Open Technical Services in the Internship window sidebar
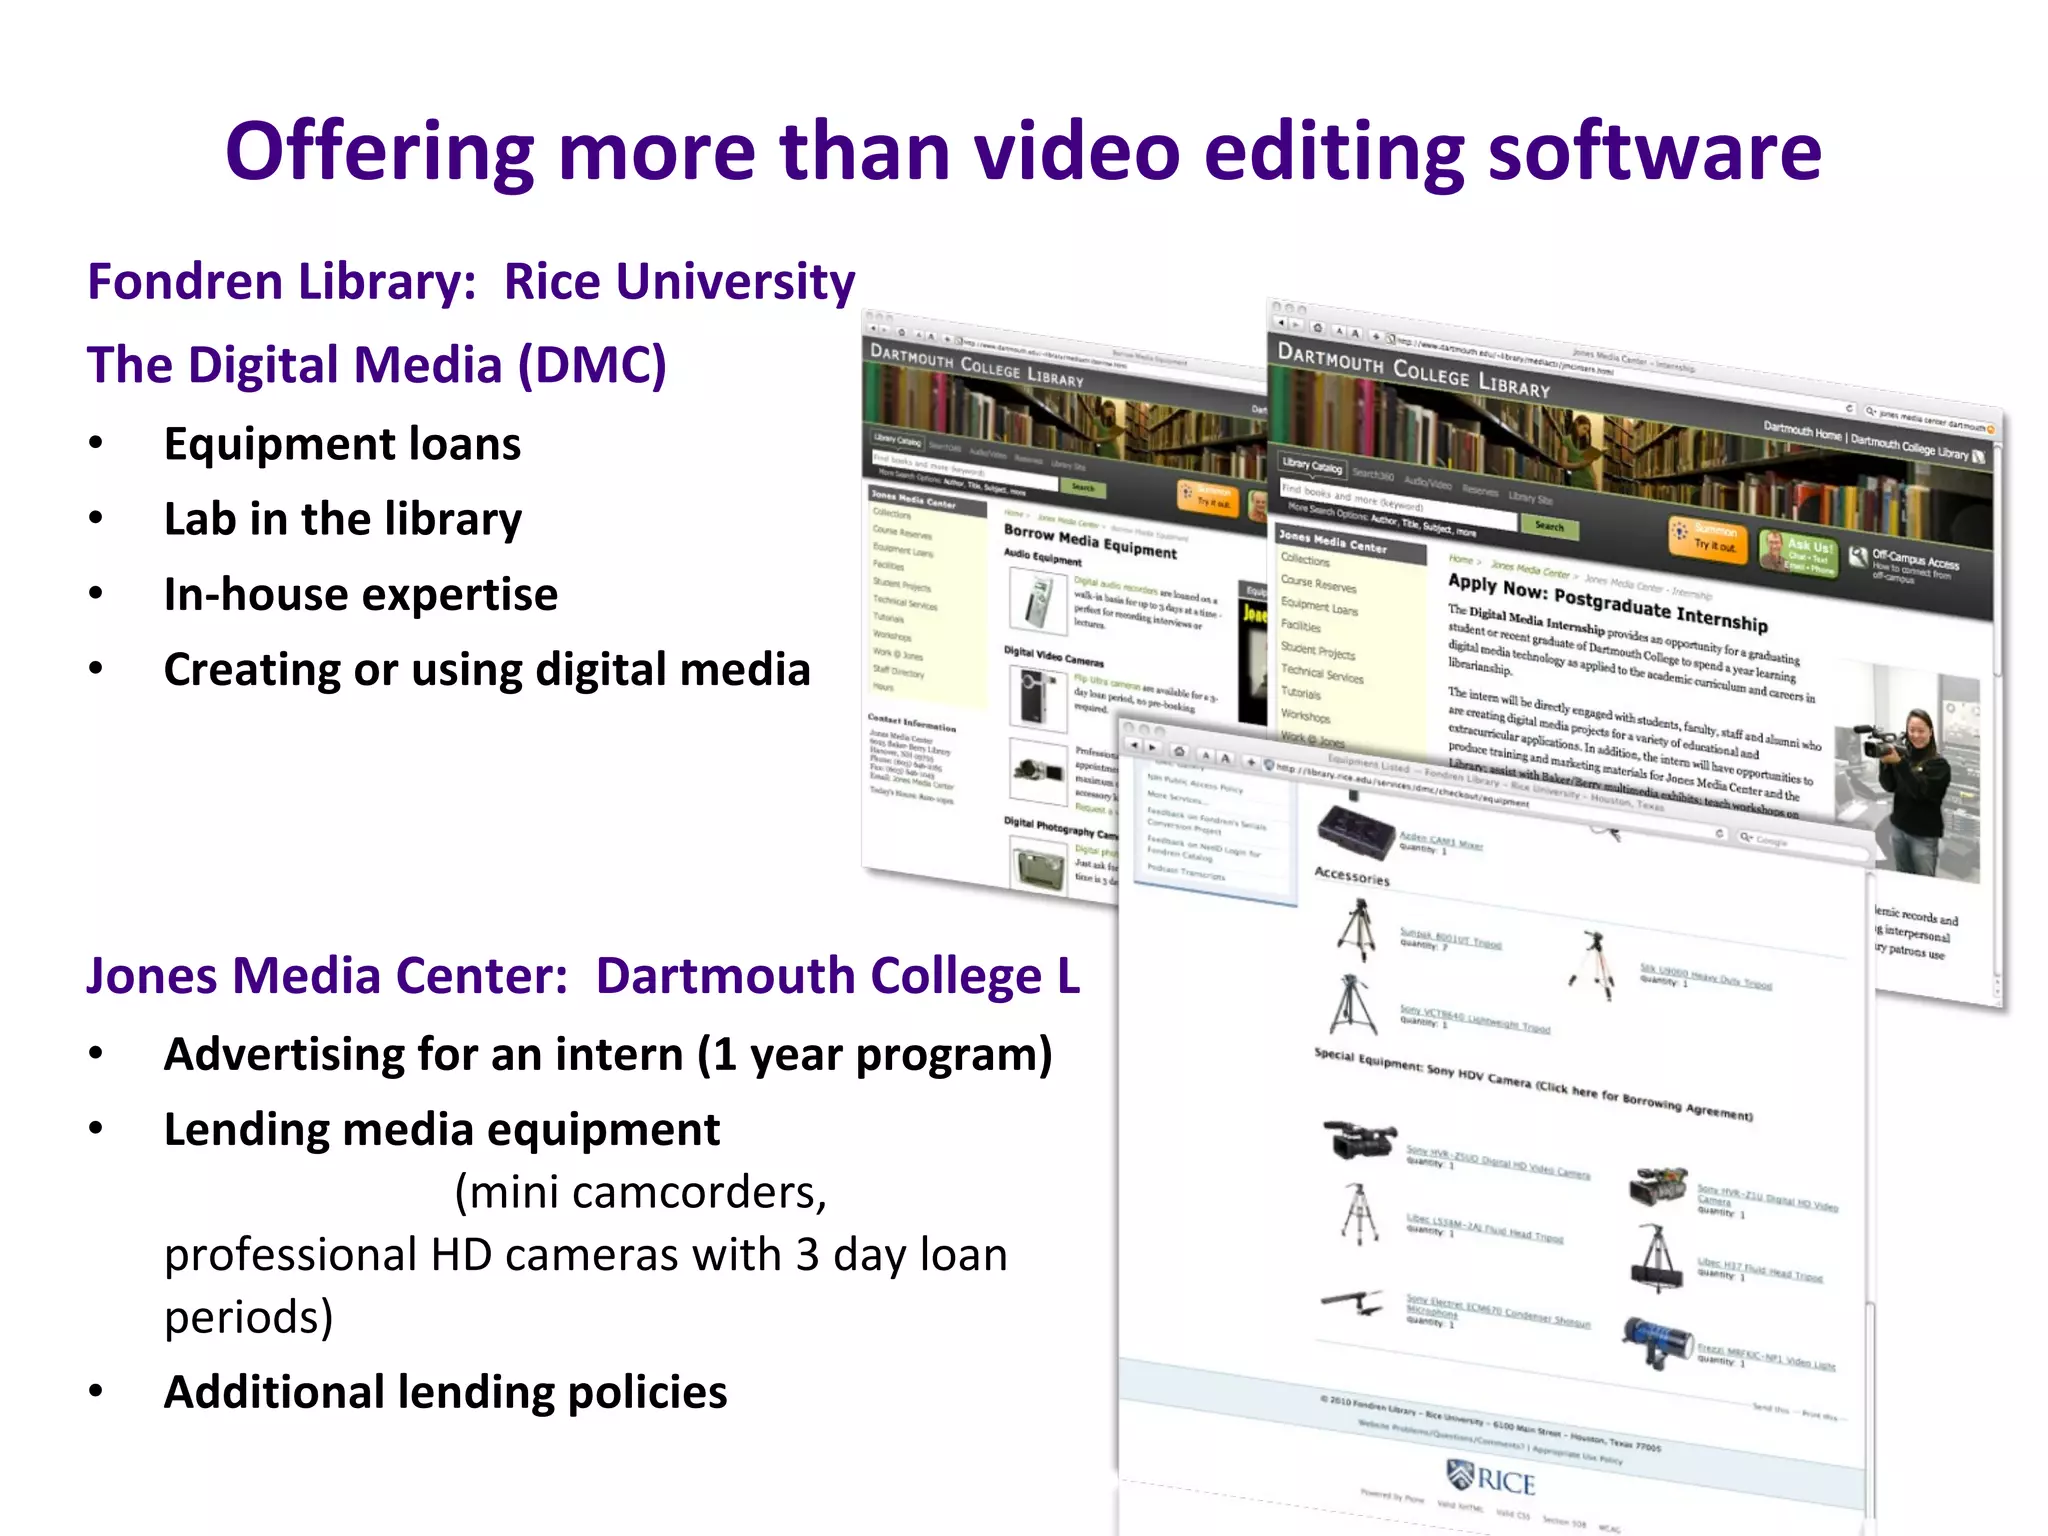The image size is (2048, 1536). (1322, 674)
